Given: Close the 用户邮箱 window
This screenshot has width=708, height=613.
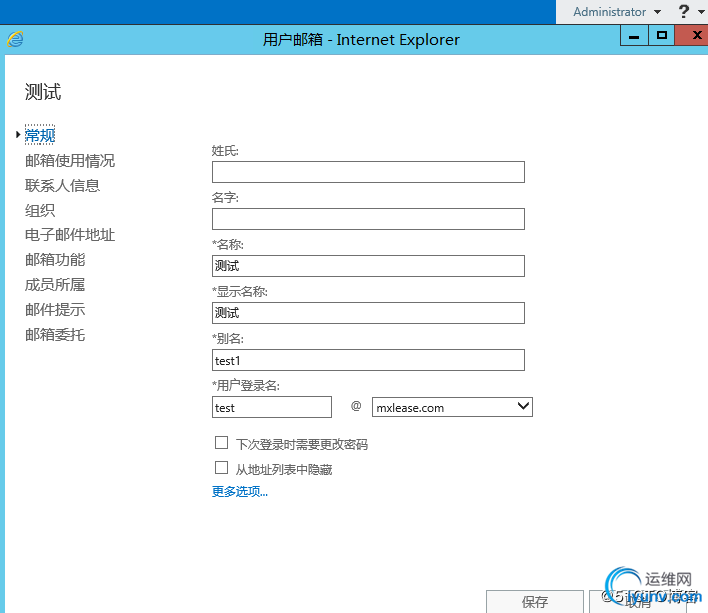Looking at the screenshot, I should (x=692, y=35).
